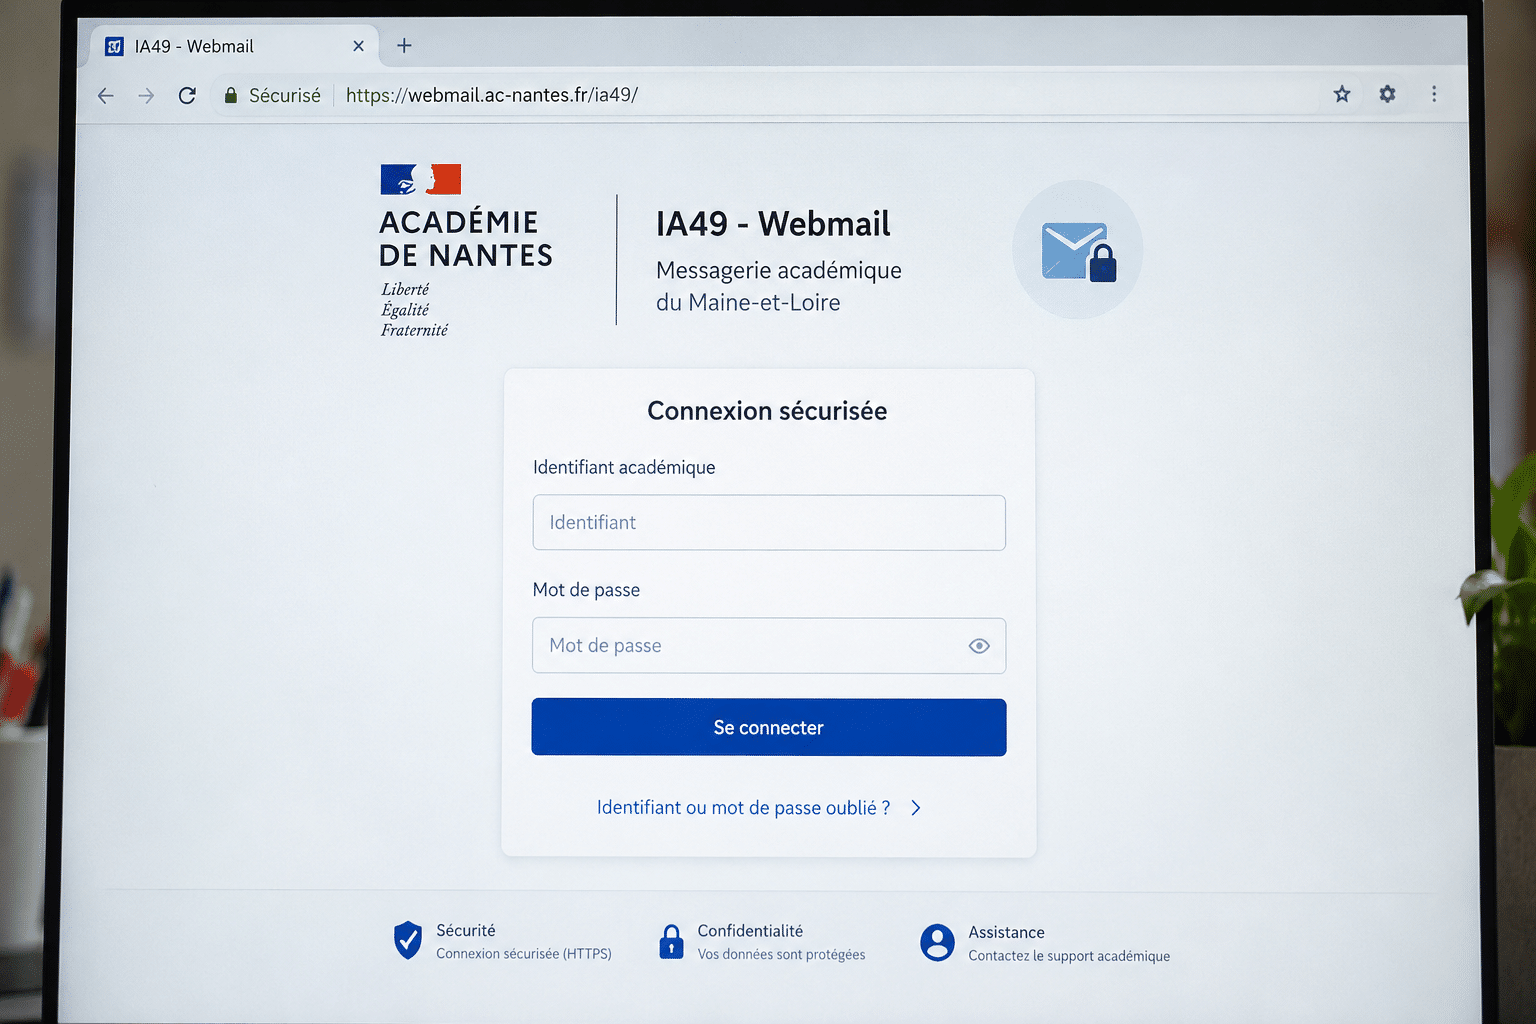This screenshot has width=1536, height=1024.
Task: Open a new tab with the plus button
Action: [404, 46]
